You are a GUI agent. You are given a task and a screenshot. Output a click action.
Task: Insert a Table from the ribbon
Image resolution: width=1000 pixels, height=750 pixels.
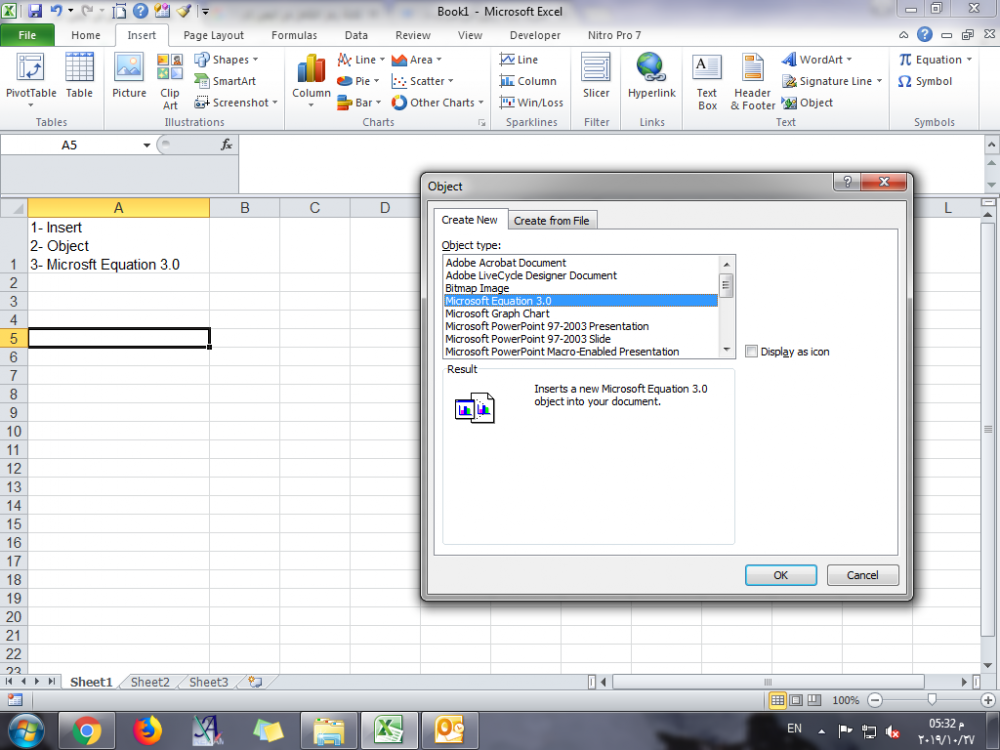pos(79,77)
